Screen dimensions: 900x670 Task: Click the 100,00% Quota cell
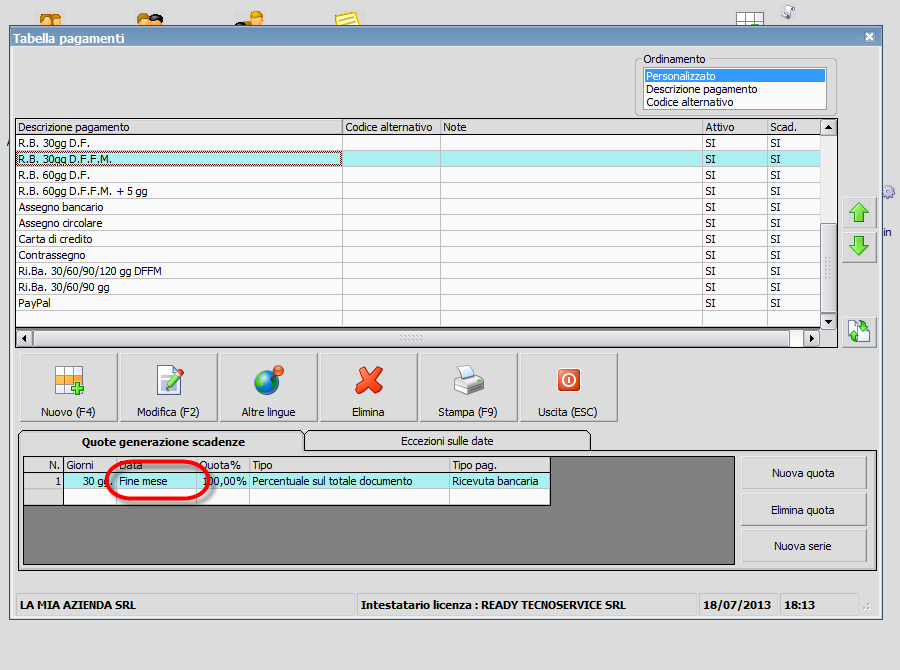pyautogui.click(x=224, y=481)
